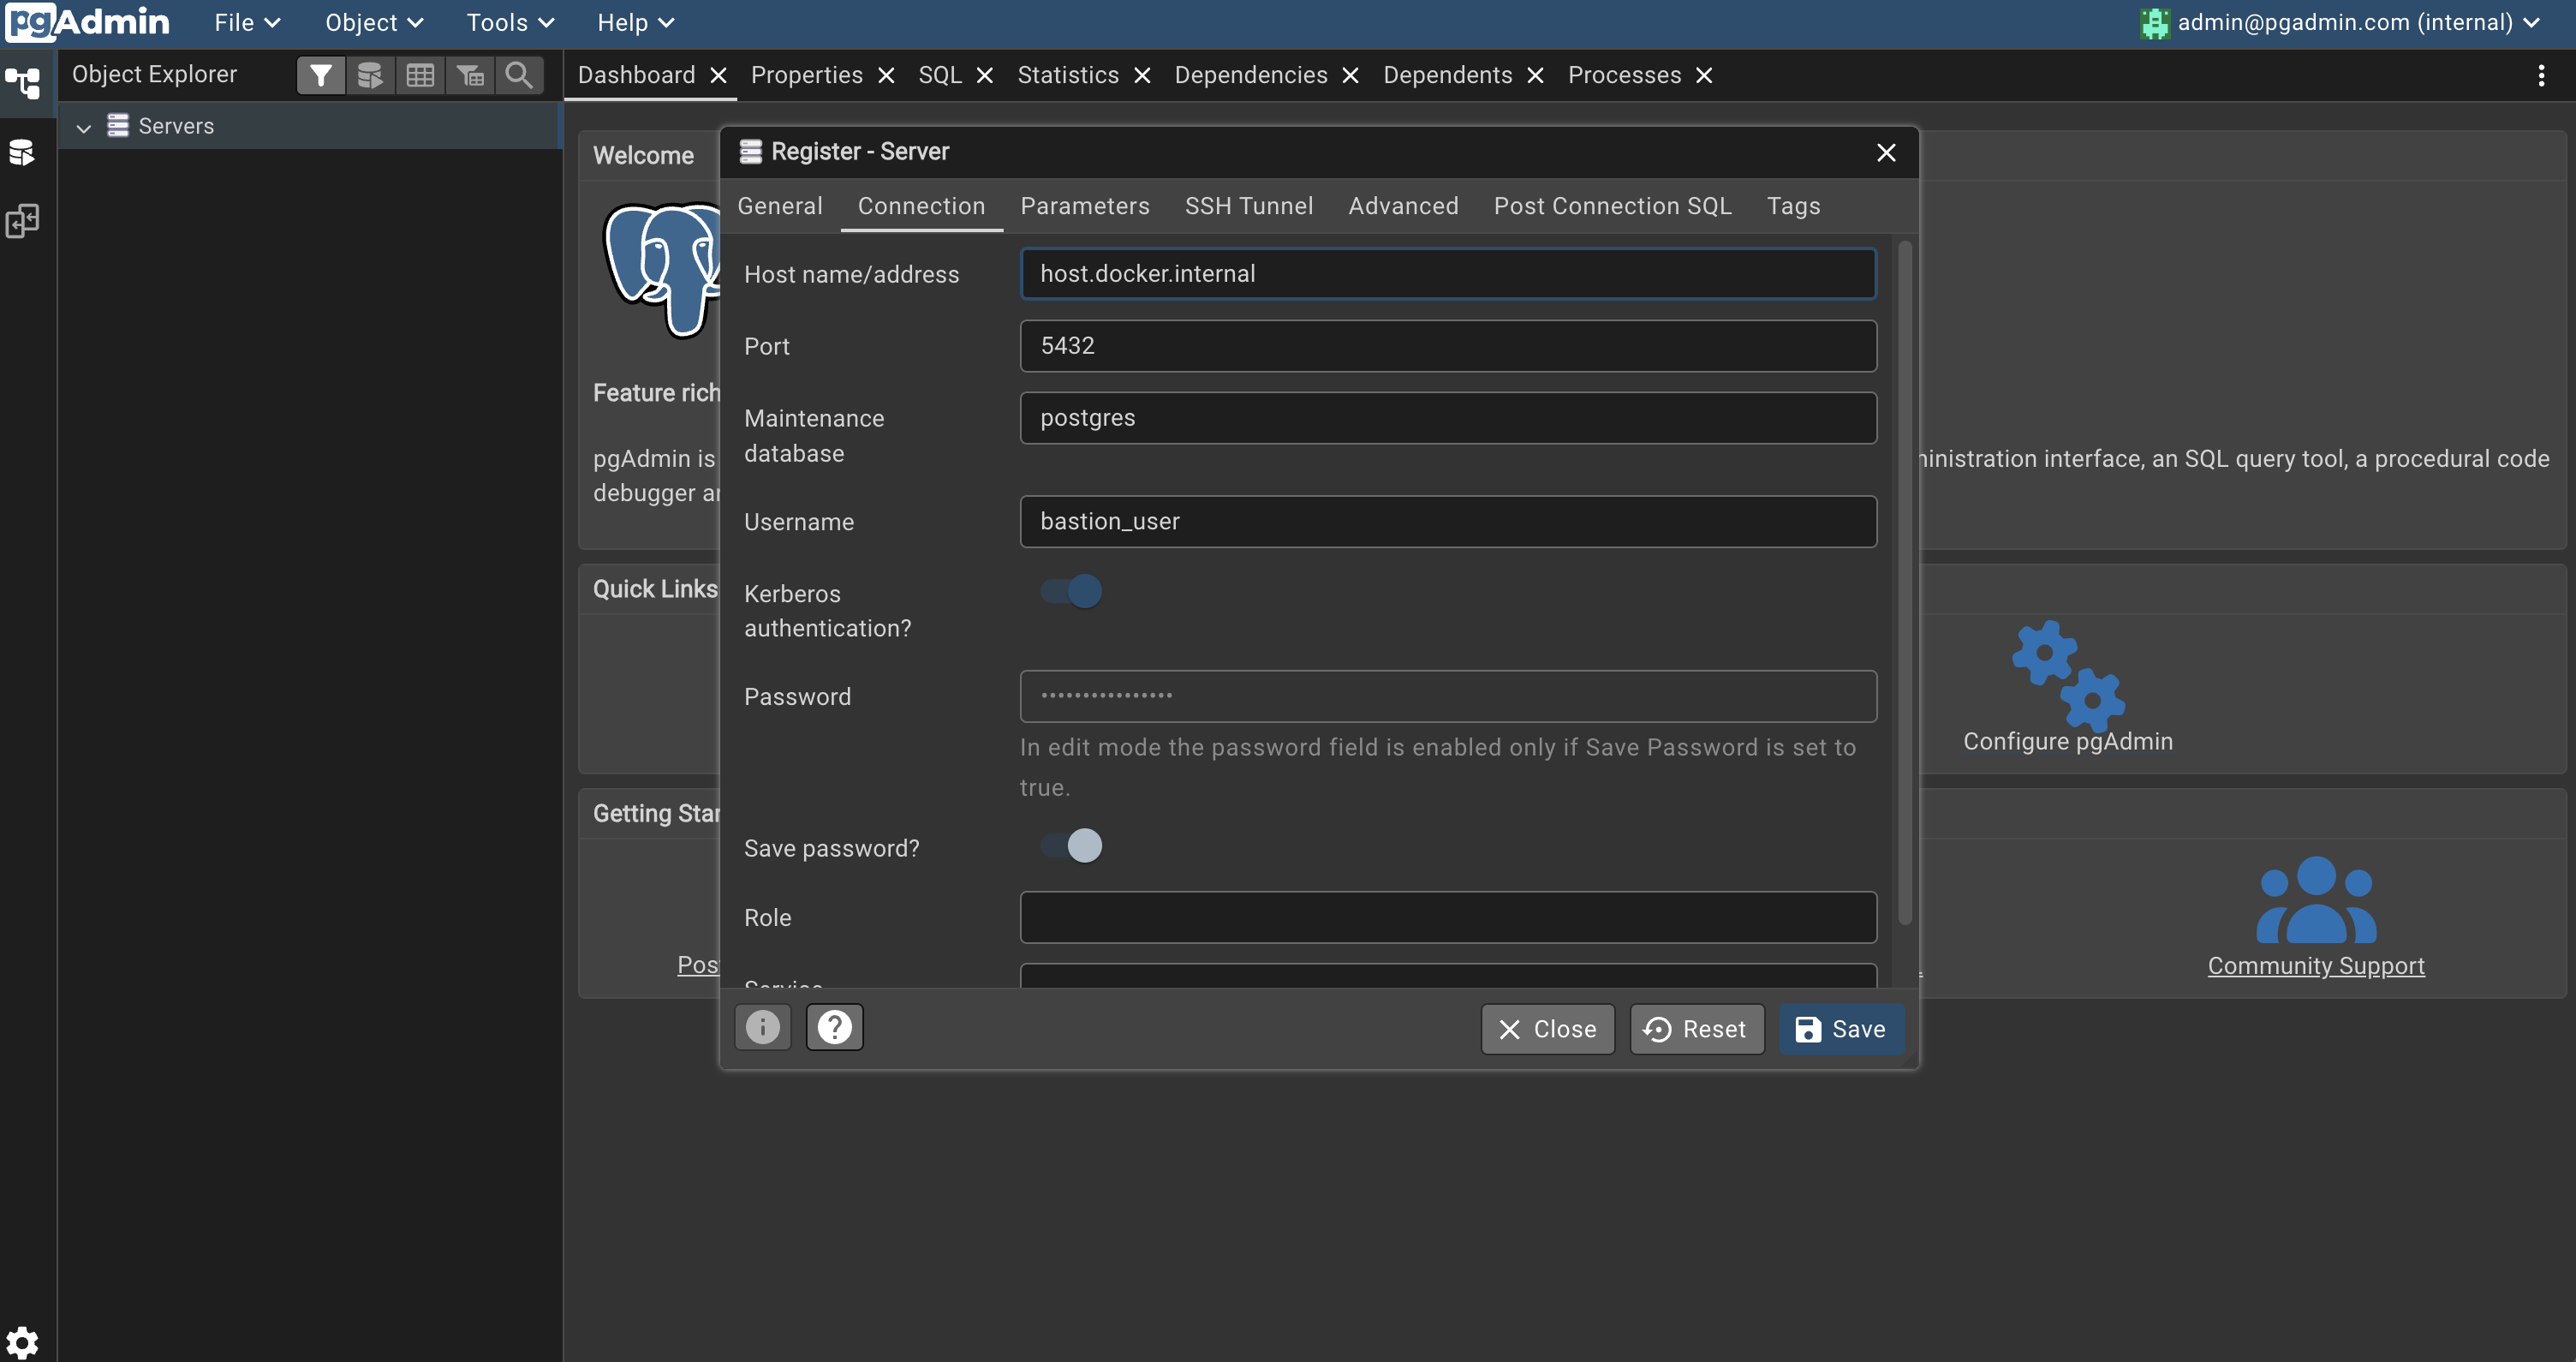This screenshot has height=1362, width=2576.
Task: Click the Save button
Action: [1841, 1029]
